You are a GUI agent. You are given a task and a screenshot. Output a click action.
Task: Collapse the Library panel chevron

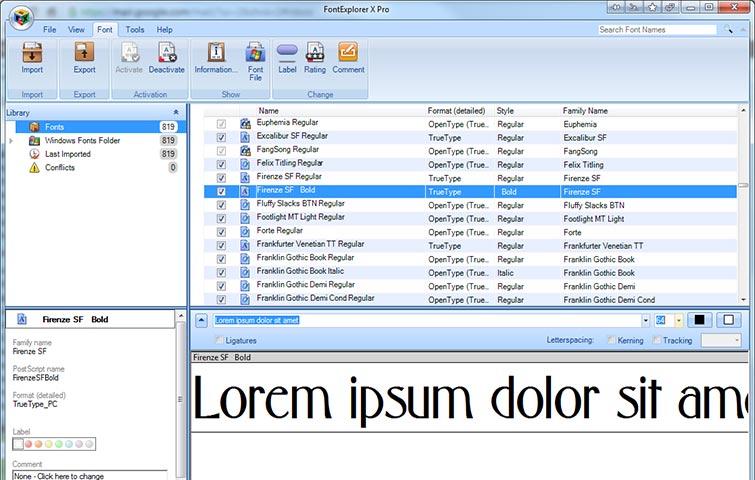coord(176,112)
